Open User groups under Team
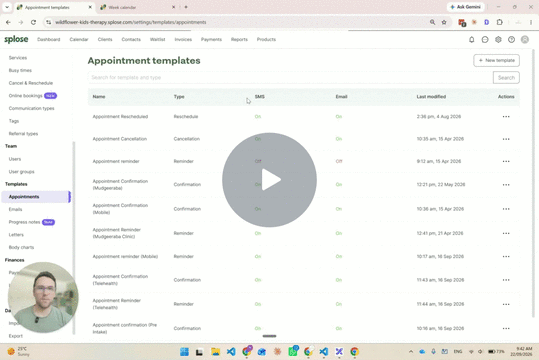Screen dimensions: 539x360 pos(21,172)
